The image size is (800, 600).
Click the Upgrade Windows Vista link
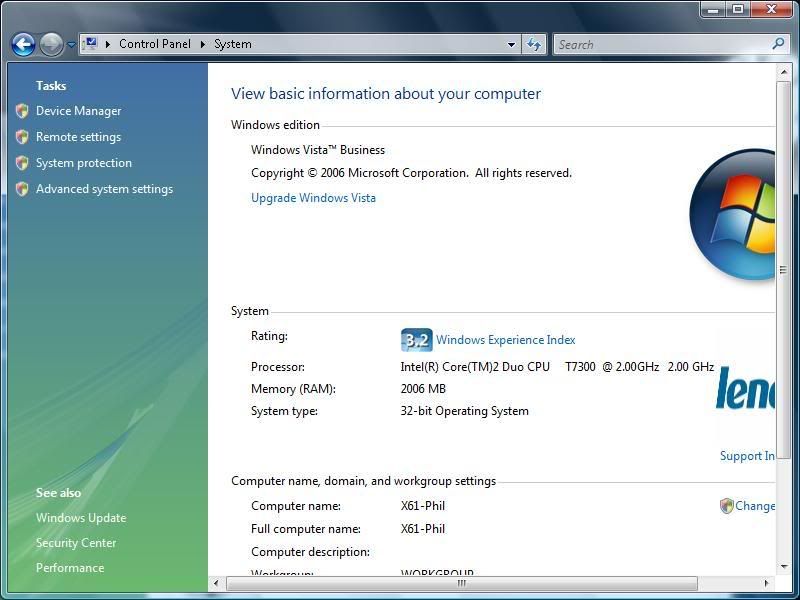click(x=313, y=198)
